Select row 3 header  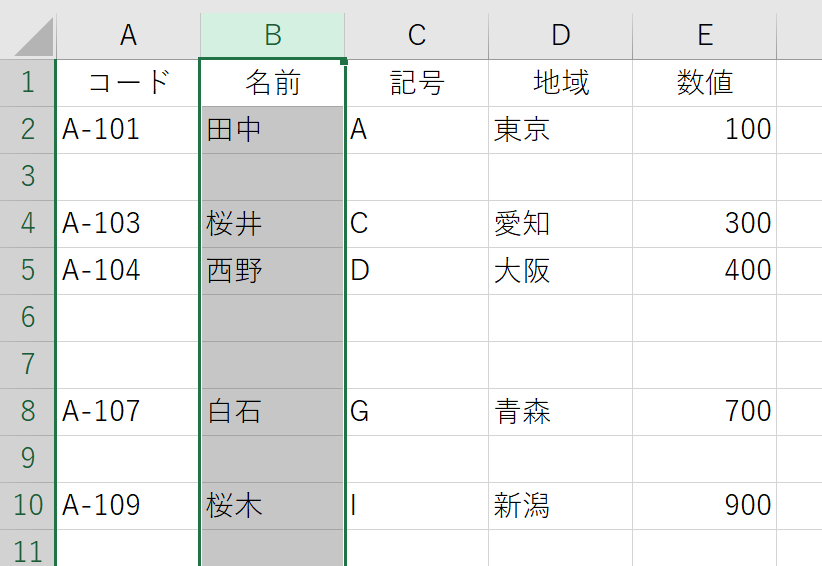point(27,177)
